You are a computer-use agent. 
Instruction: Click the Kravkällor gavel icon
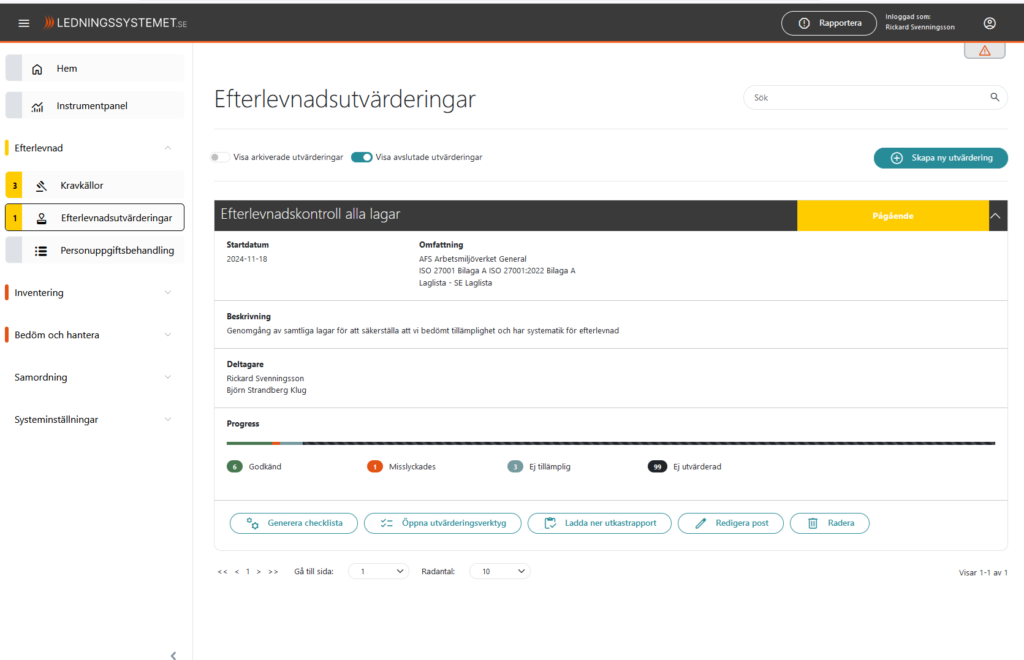(41, 185)
